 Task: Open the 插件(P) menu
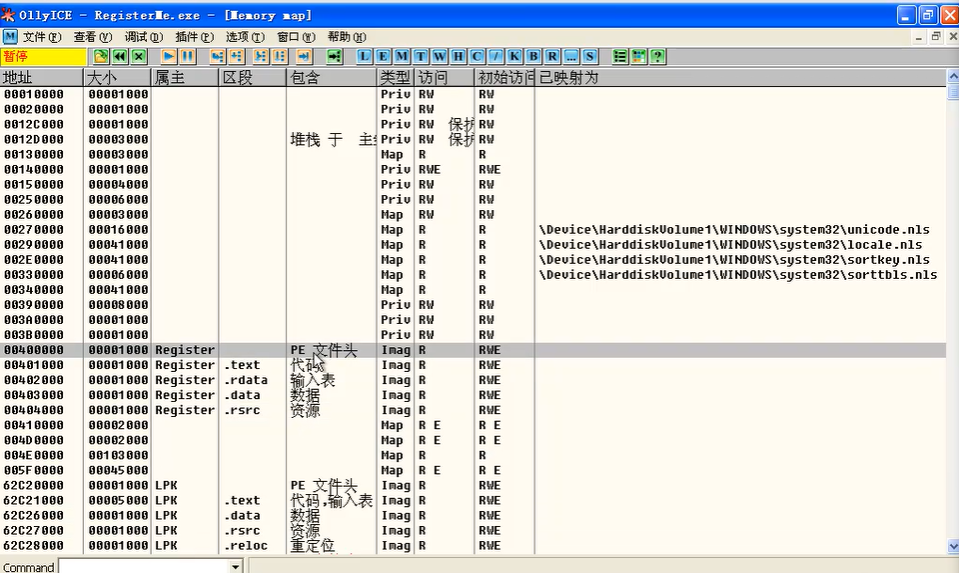194,37
